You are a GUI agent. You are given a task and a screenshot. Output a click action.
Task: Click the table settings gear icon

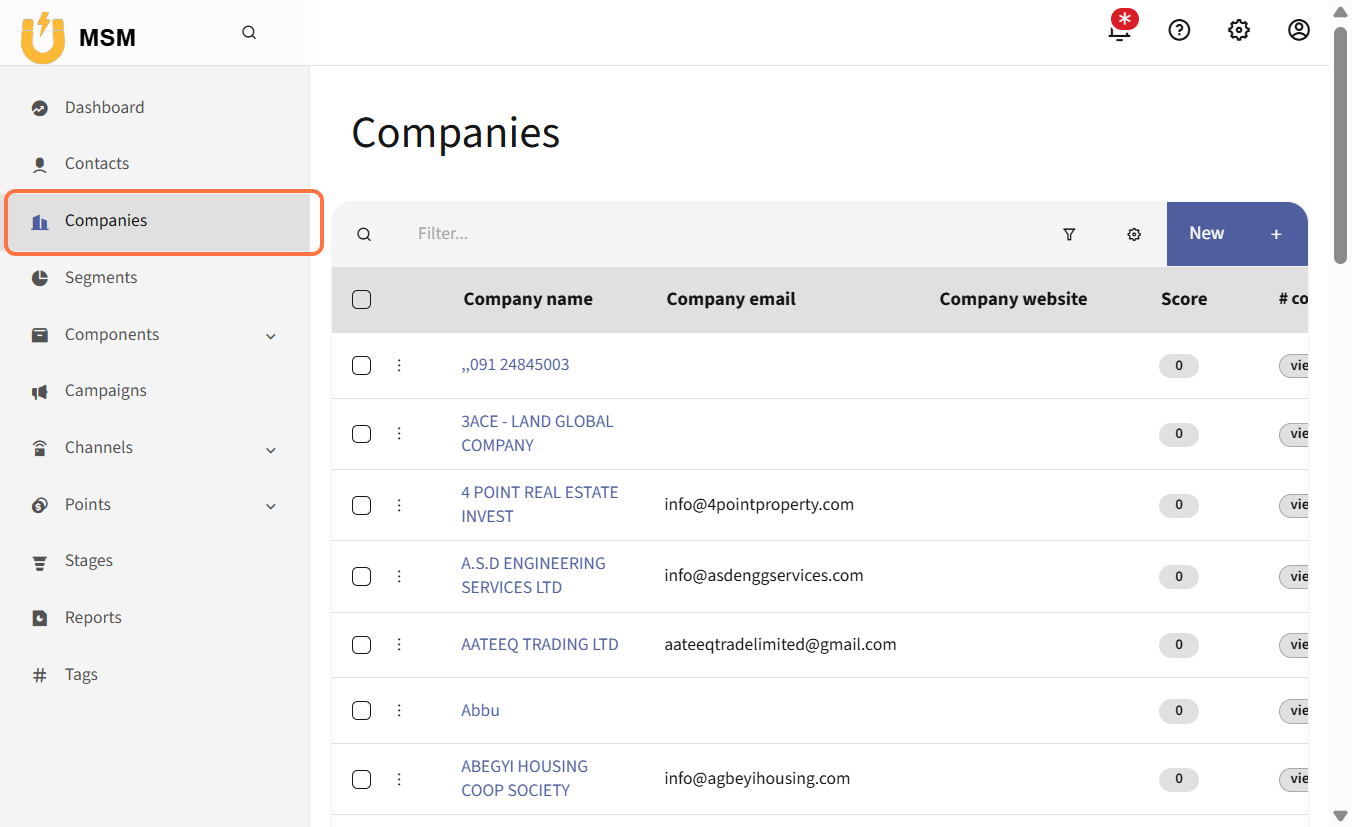1134,234
